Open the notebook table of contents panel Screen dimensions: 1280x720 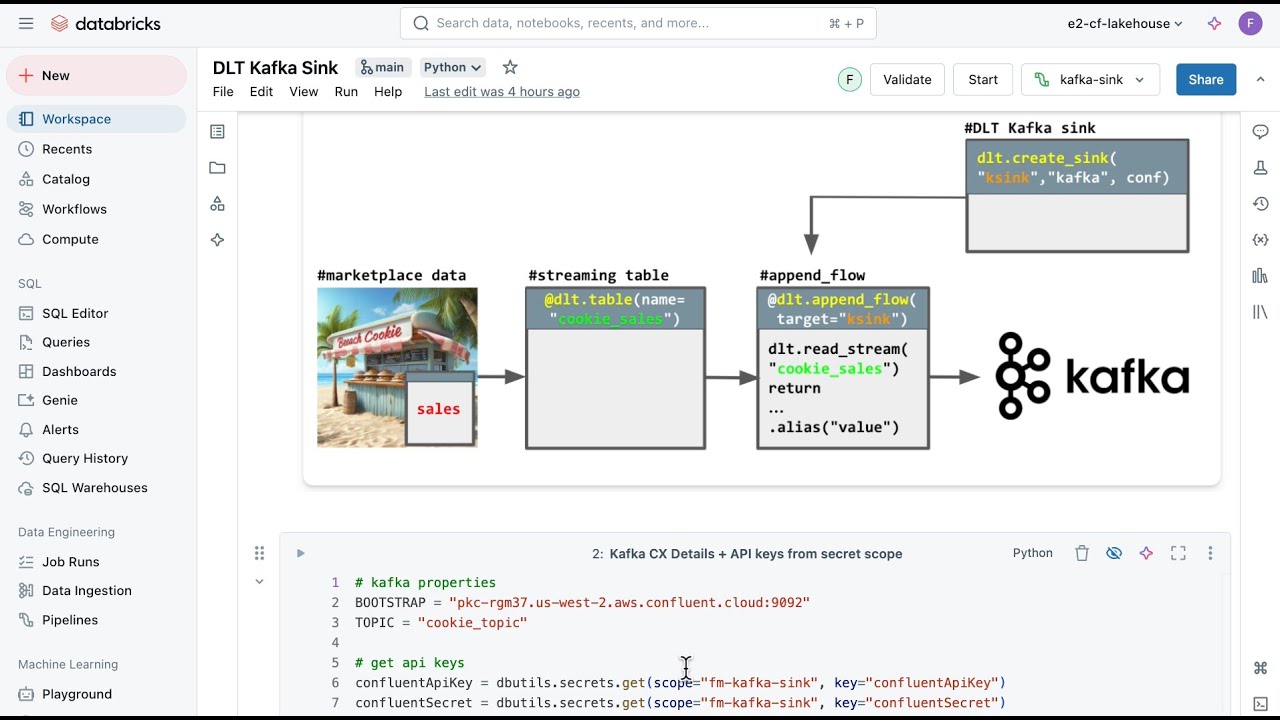coord(217,132)
